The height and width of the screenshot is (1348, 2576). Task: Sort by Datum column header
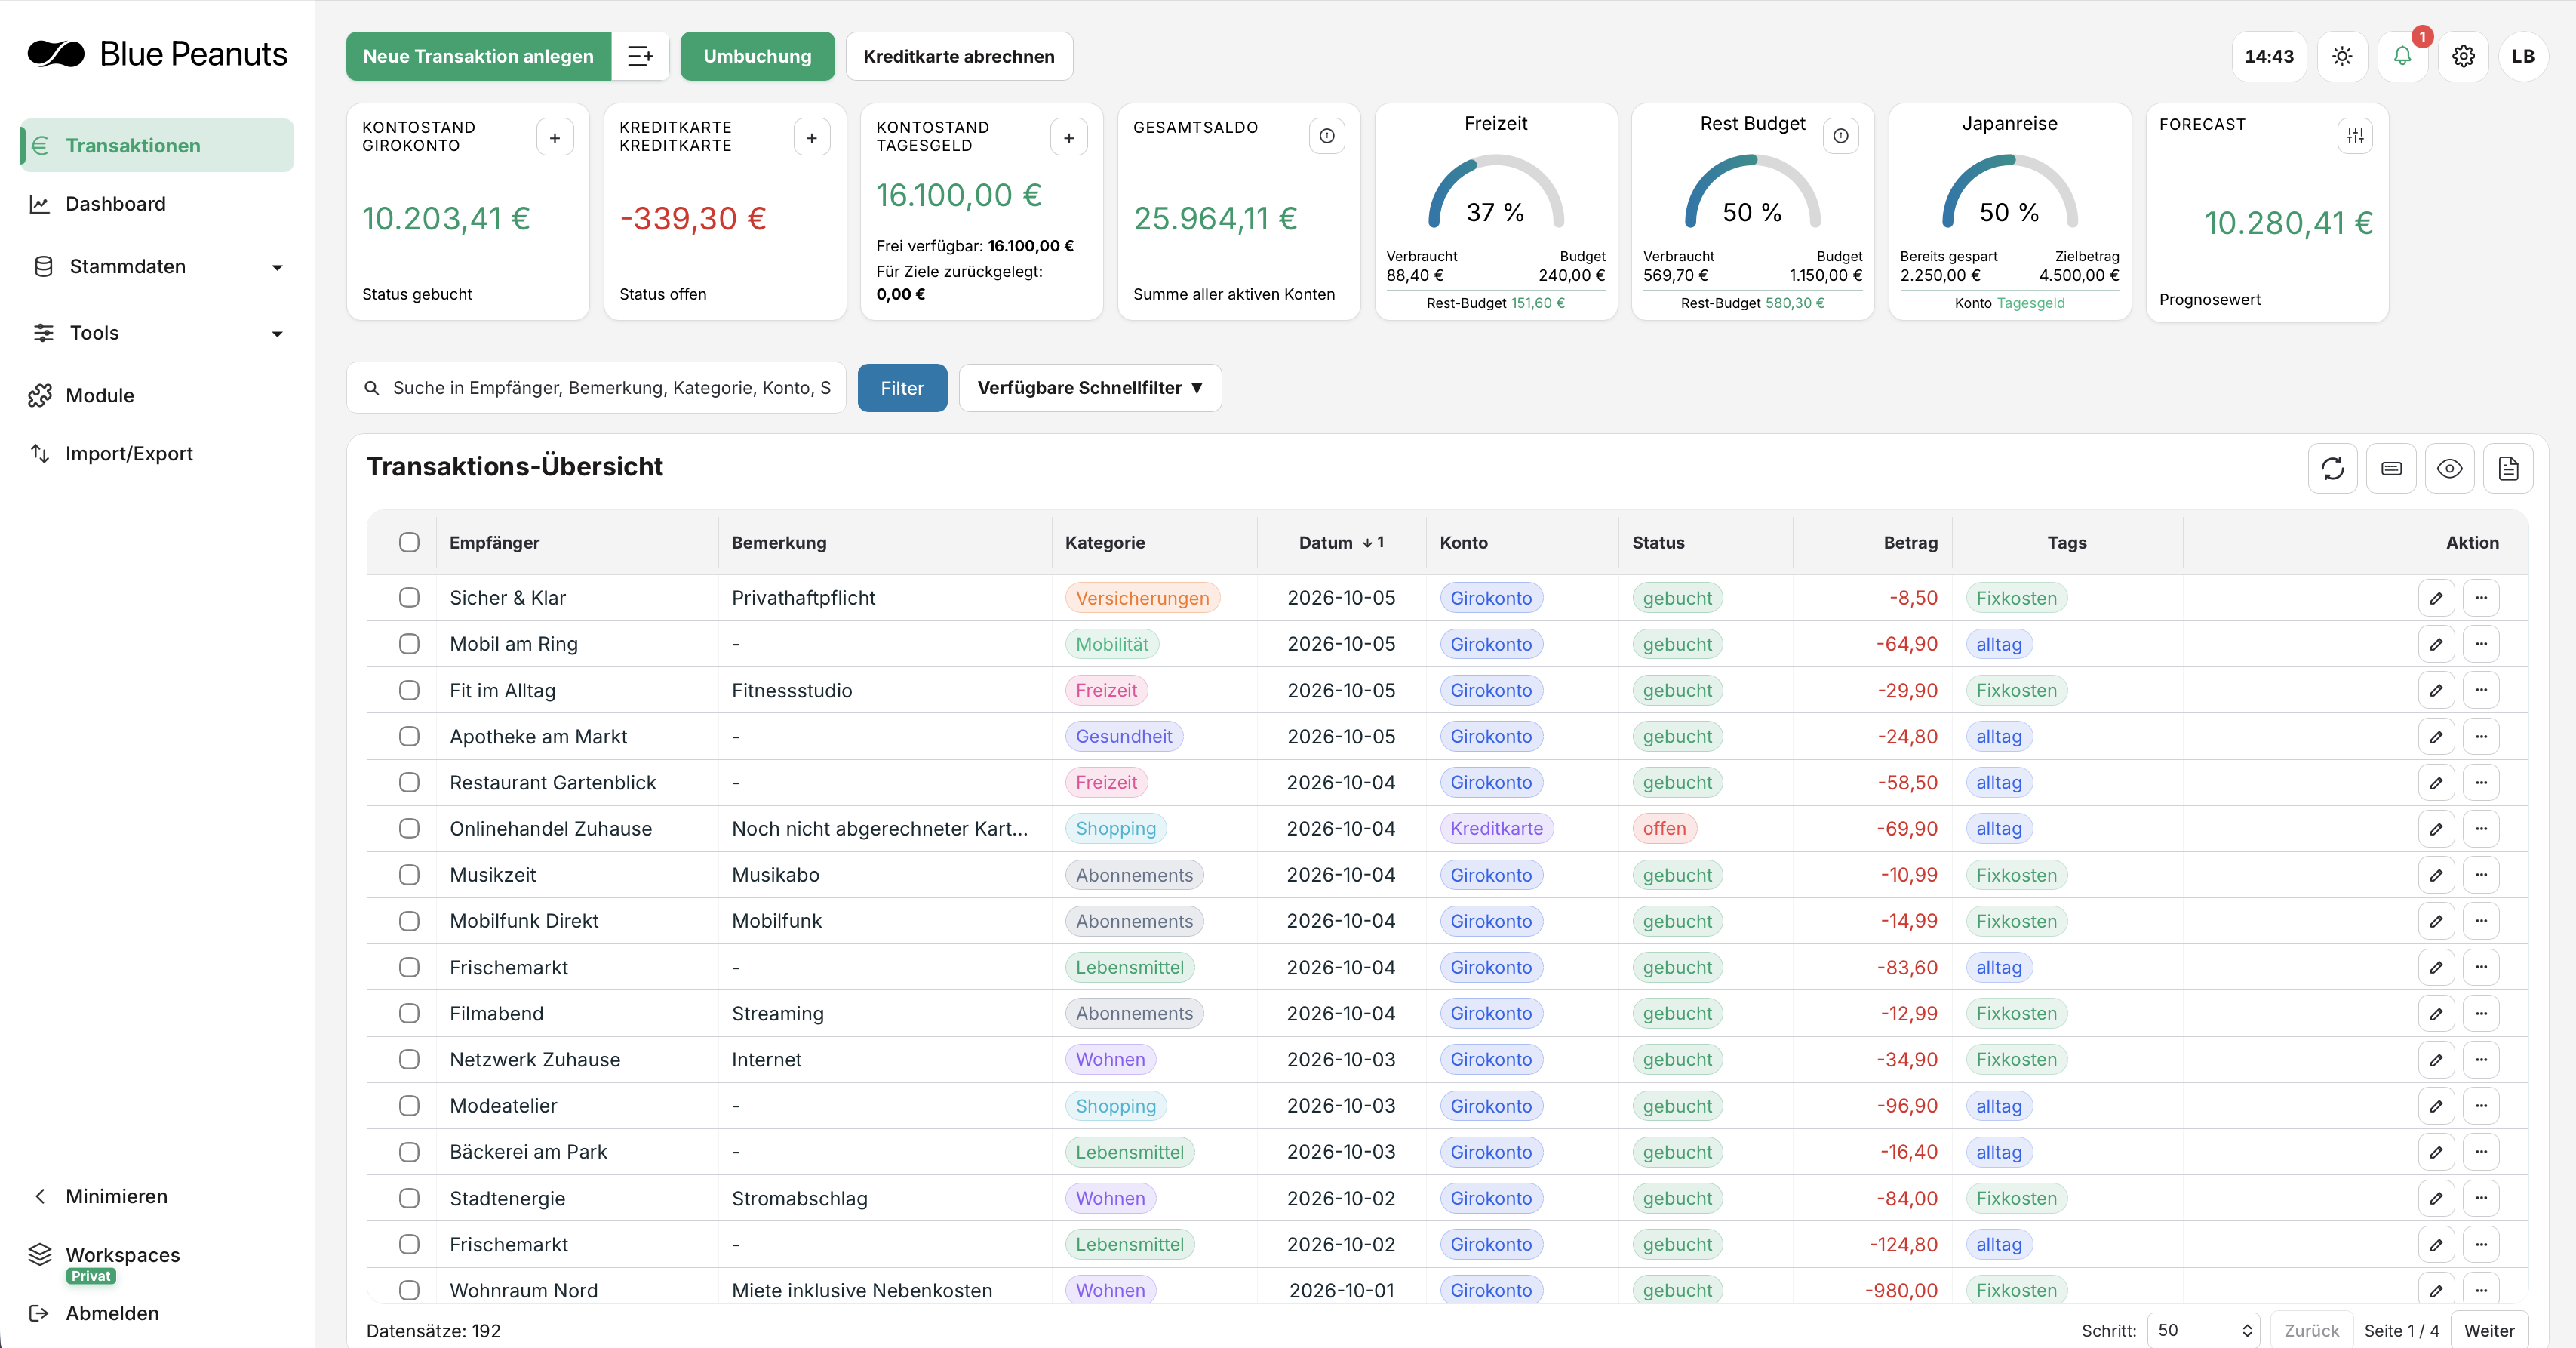pyautogui.click(x=1341, y=542)
